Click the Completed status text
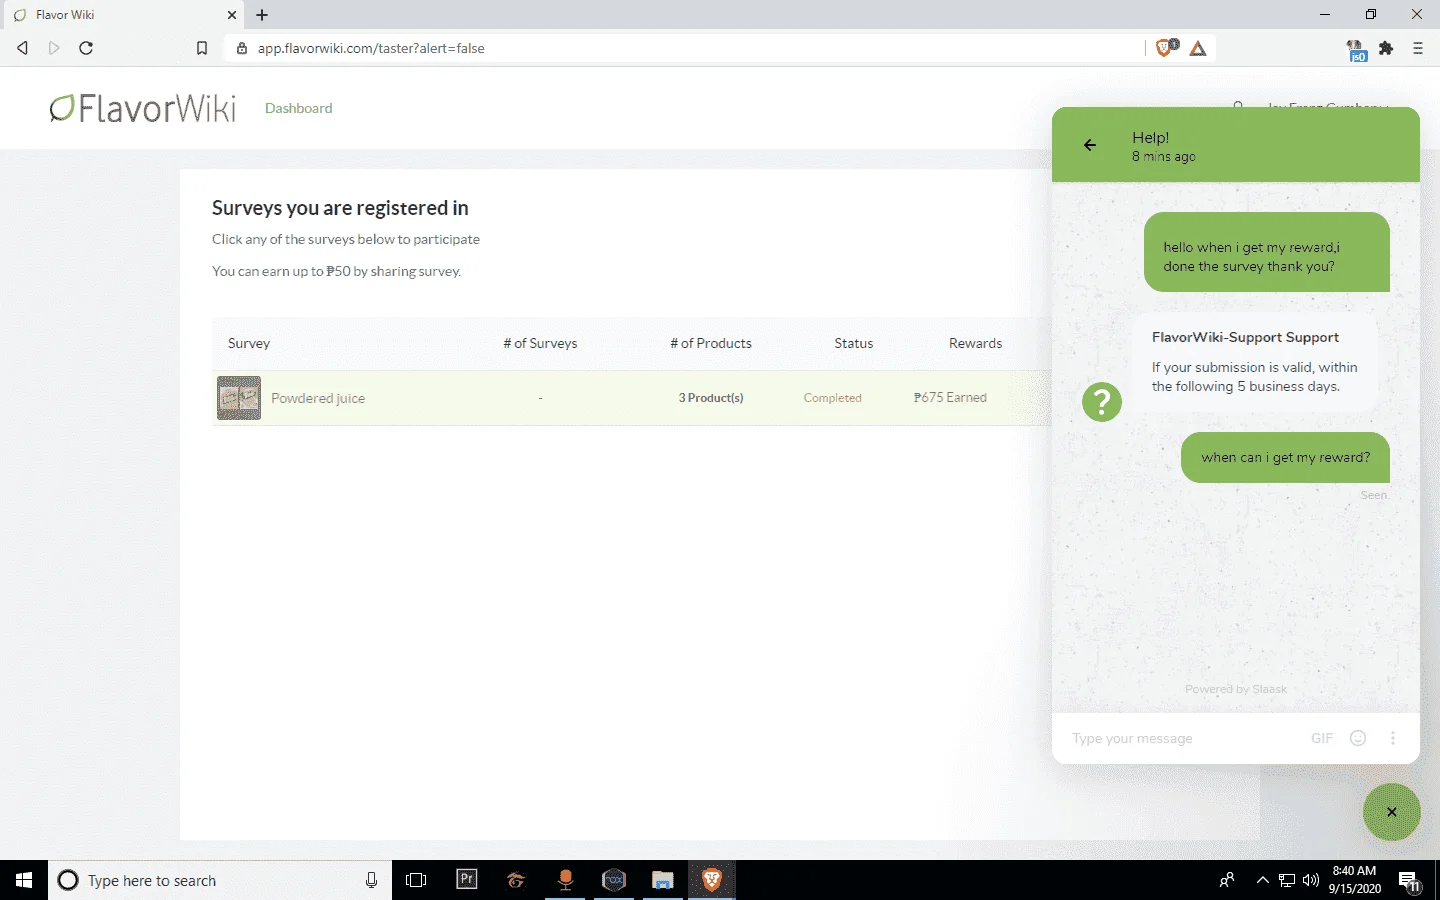The image size is (1440, 900). tap(832, 398)
